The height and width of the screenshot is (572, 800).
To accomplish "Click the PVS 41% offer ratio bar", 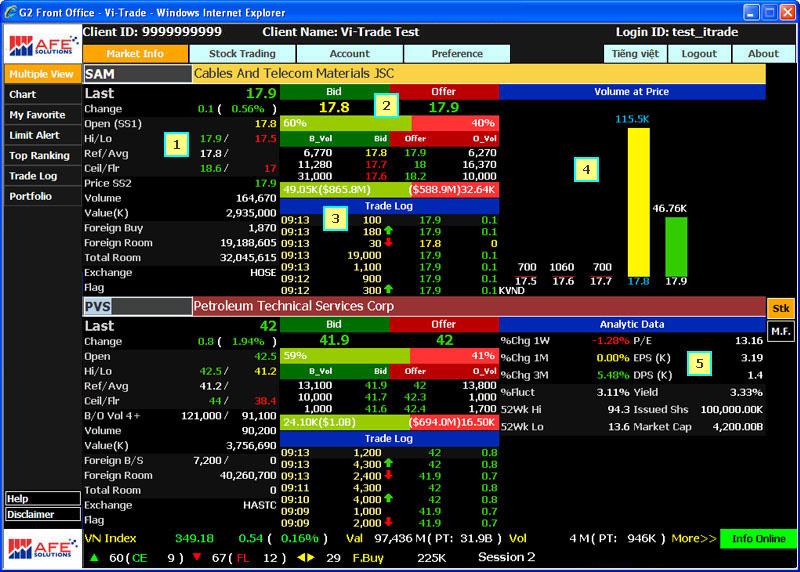I will 454,356.
